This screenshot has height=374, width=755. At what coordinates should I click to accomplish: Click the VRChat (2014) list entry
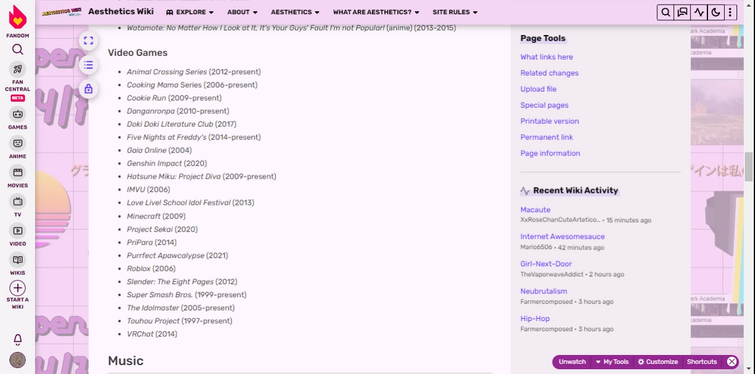(152, 334)
